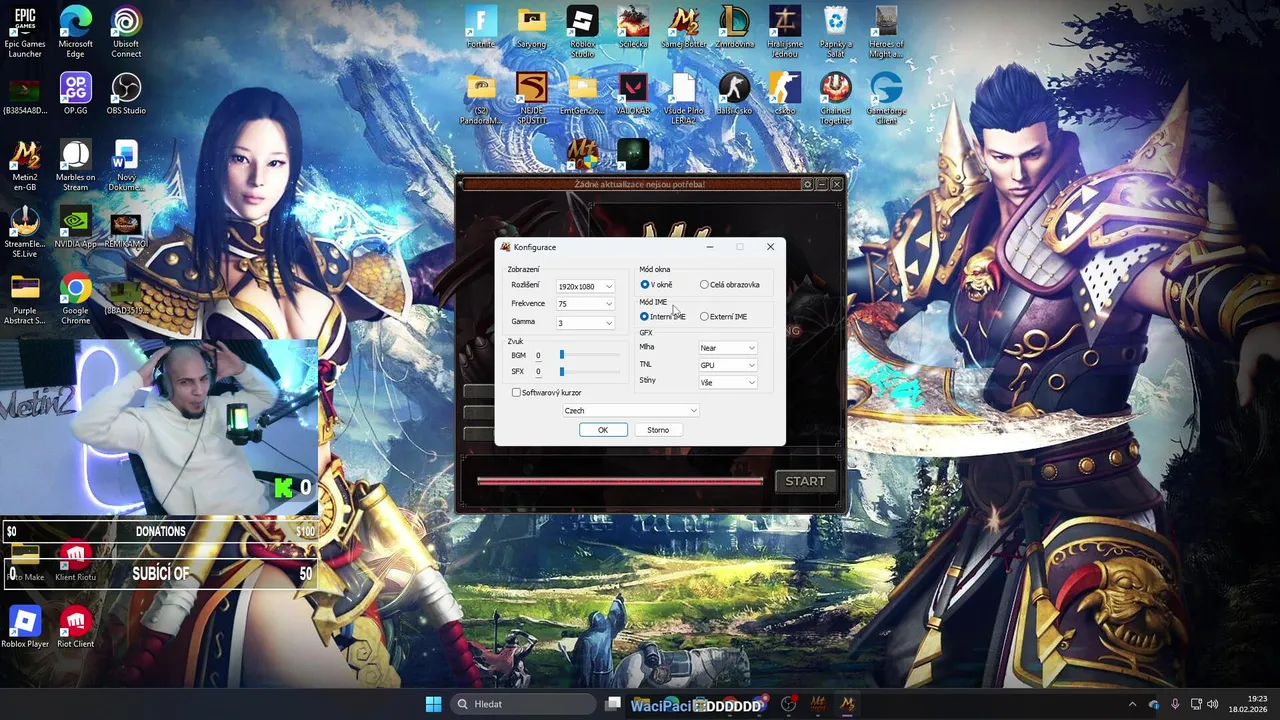Launch the OBS Studio desktop shortcut
Screen dimensions: 1280x720
click(x=126, y=94)
